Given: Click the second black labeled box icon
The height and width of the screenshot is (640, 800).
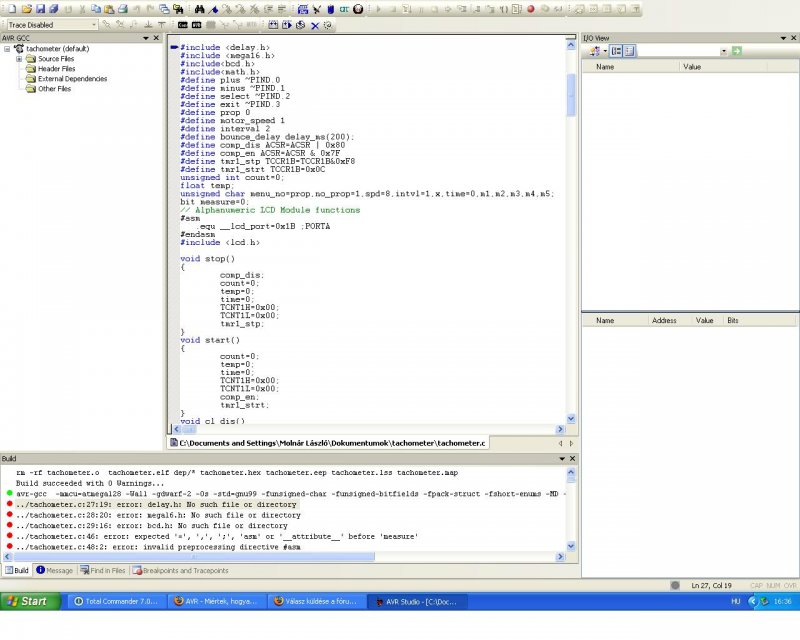Looking at the screenshot, I should click(196, 24).
